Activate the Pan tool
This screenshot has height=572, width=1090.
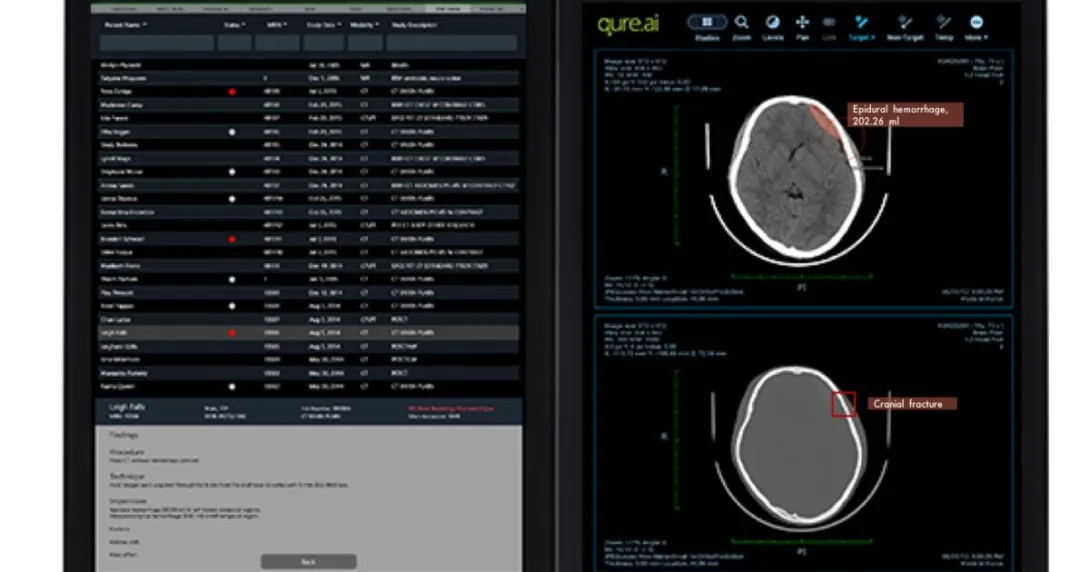coord(802,22)
